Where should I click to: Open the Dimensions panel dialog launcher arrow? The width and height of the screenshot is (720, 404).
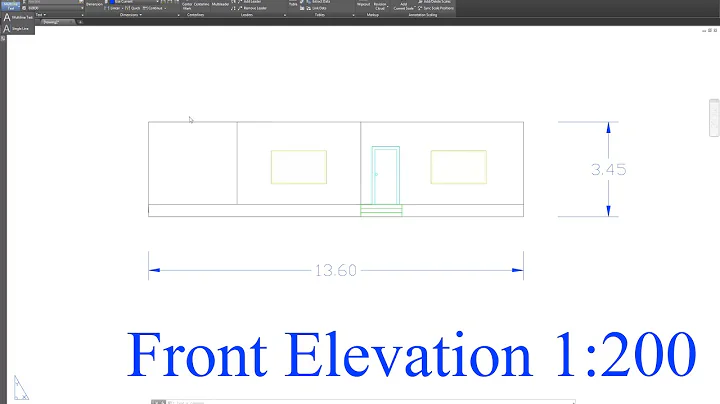click(179, 15)
